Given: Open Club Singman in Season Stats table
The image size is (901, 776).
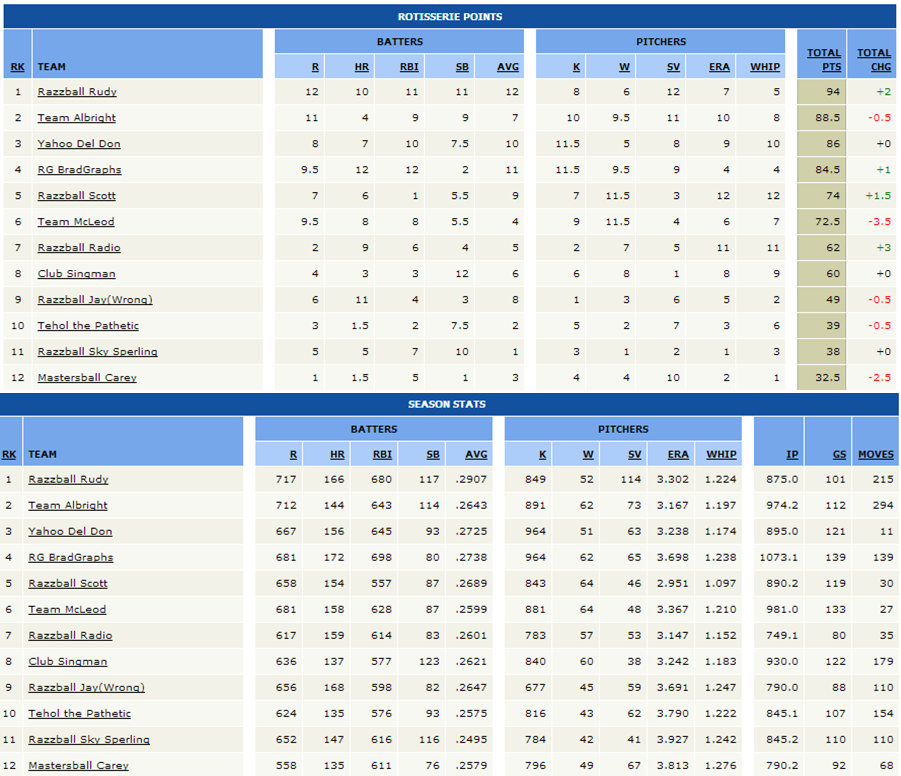Looking at the screenshot, I should pyautogui.click(x=68, y=661).
